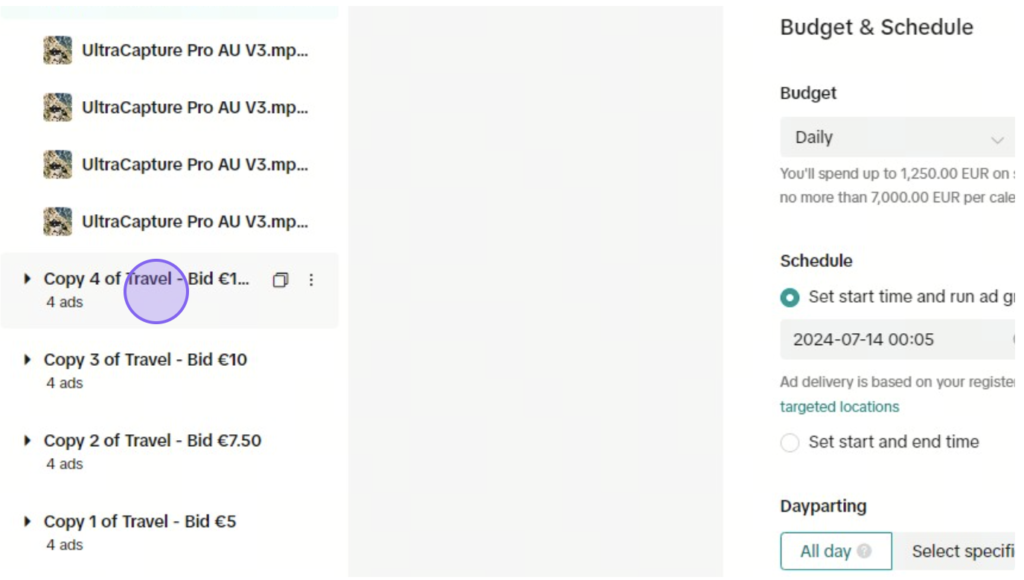Expand Copy 3 of Travel - Bid €10

[x=27, y=360]
